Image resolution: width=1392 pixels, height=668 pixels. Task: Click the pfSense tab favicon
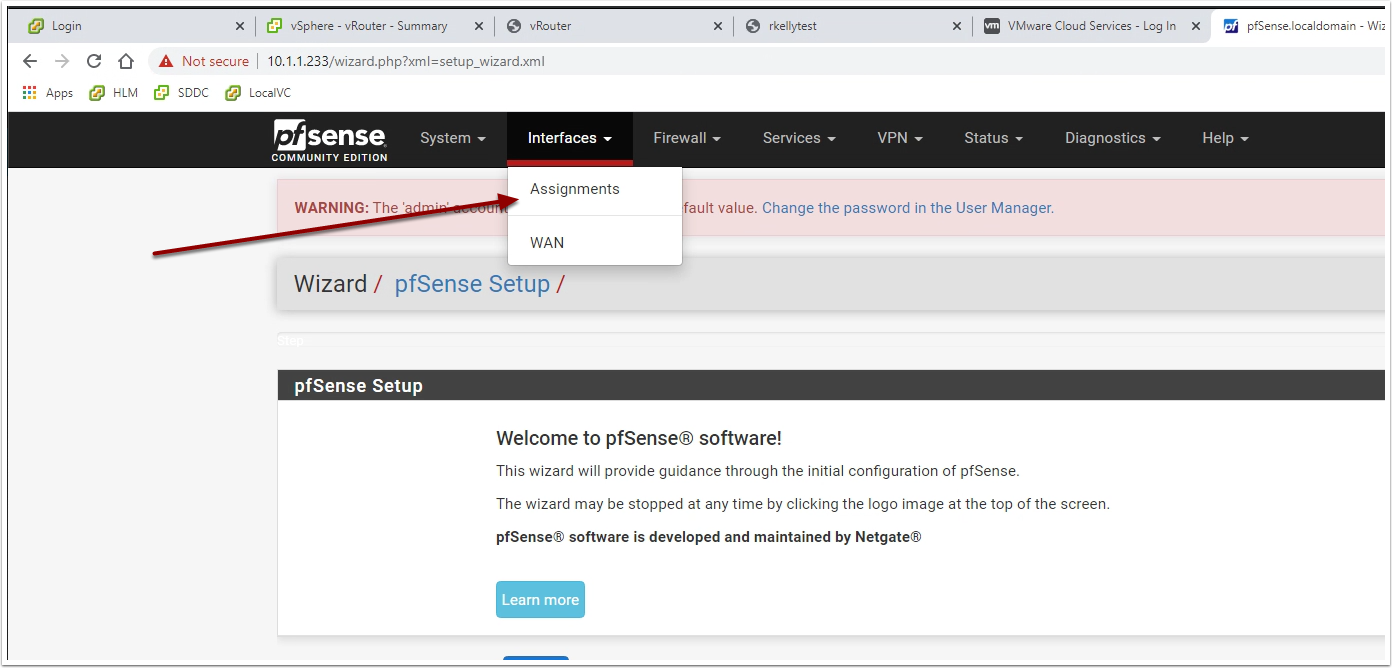(1231, 26)
